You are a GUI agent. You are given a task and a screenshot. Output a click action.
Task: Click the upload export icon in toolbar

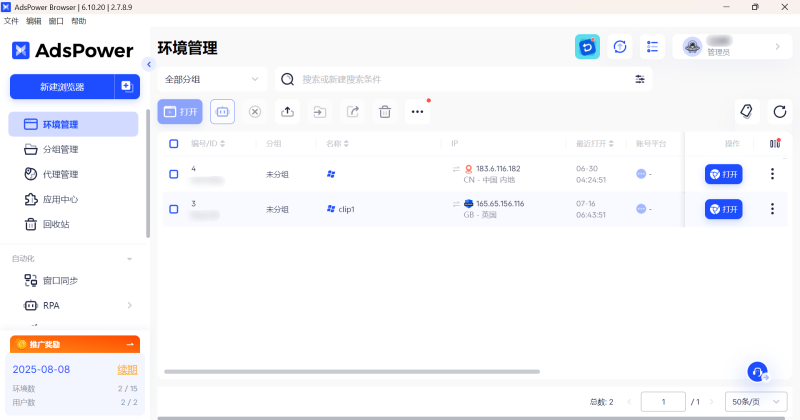[x=287, y=112]
